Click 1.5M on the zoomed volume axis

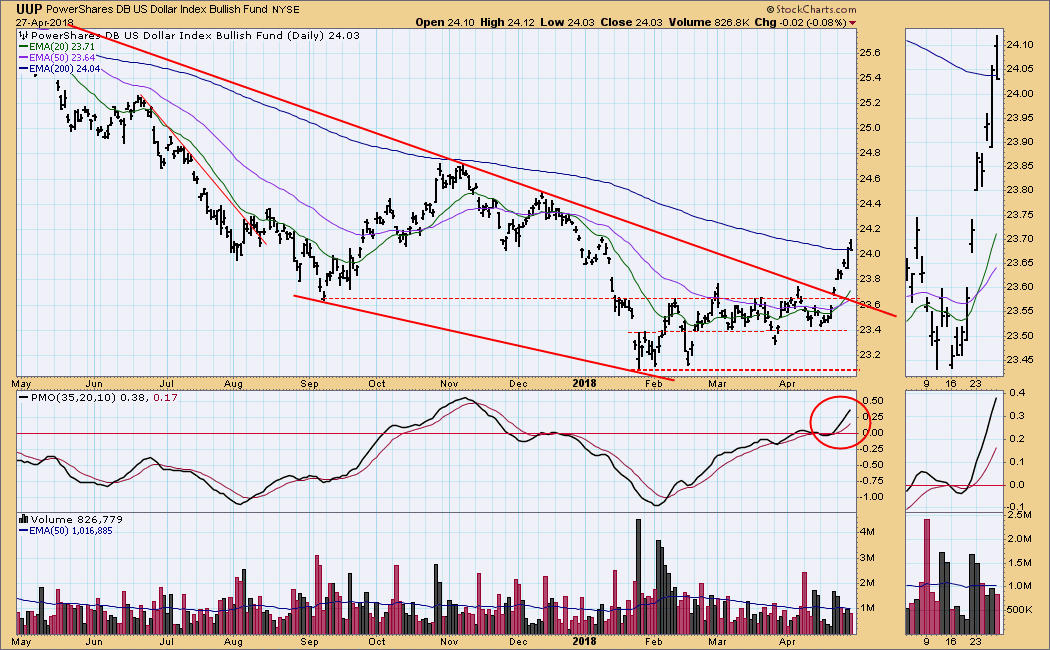click(x=1019, y=563)
